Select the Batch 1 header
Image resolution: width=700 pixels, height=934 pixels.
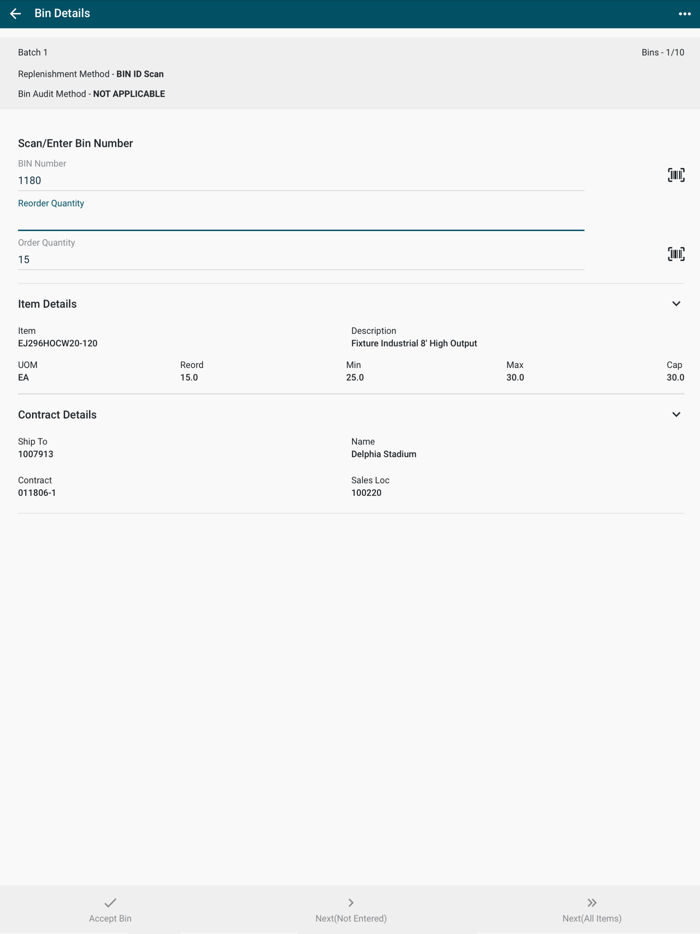pos(32,52)
